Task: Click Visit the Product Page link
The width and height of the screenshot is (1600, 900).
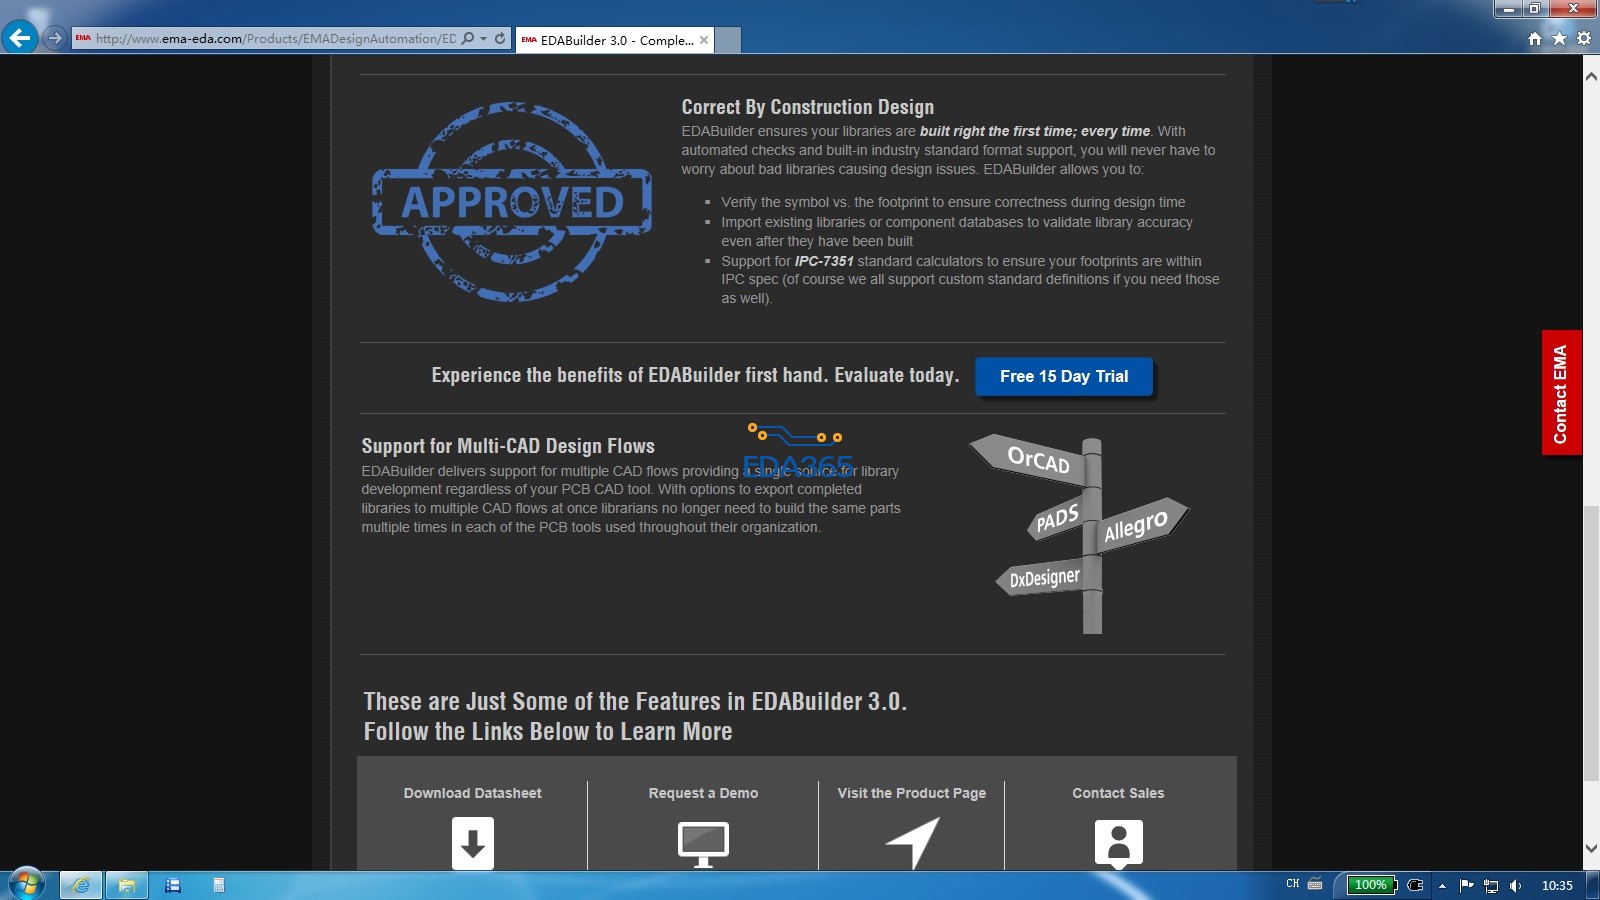Action: pos(912,793)
